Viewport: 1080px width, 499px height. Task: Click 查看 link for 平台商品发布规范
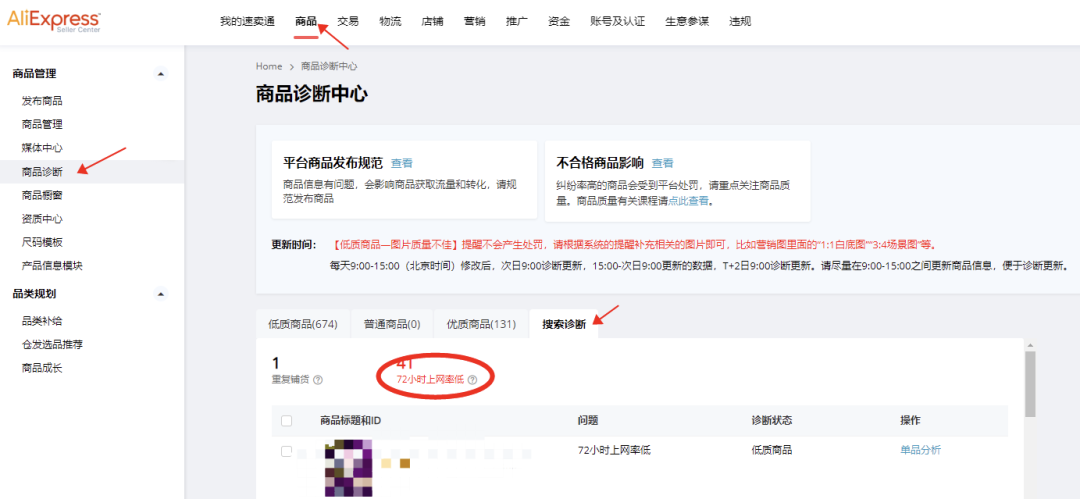402,163
